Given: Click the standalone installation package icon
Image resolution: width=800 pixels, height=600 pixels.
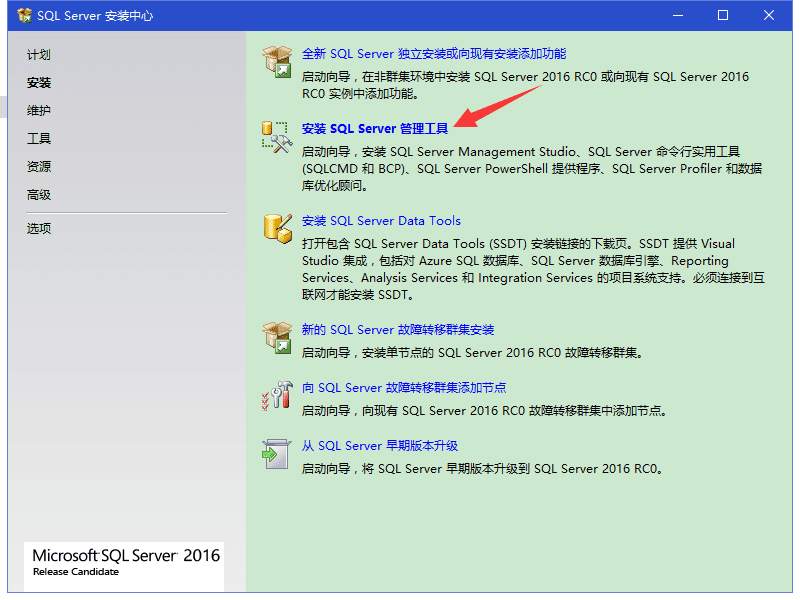Looking at the screenshot, I should coord(277,60).
